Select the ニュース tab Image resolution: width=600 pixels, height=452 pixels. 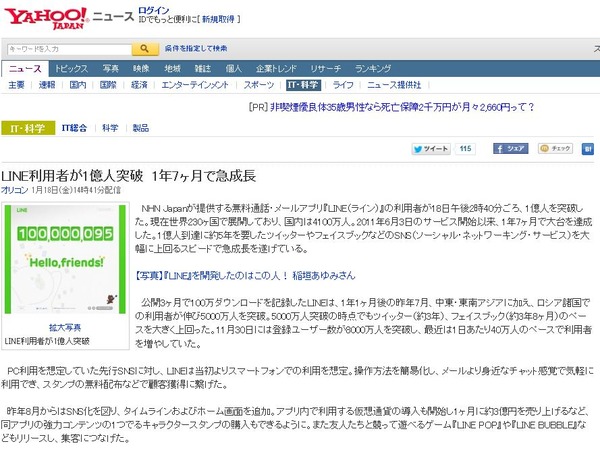[25, 69]
